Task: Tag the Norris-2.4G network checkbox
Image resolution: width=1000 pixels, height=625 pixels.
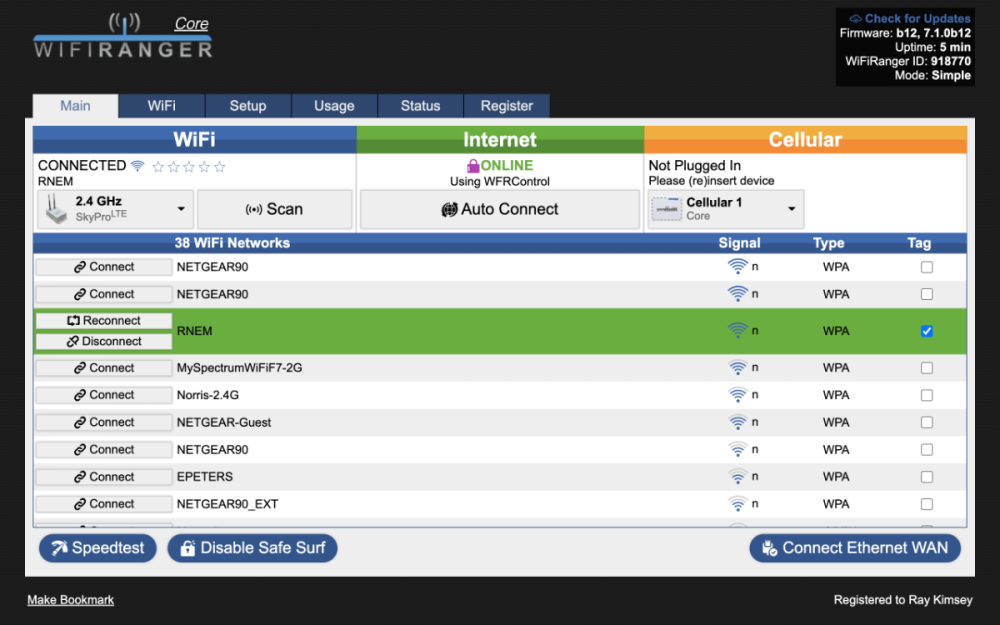Action: [926, 395]
